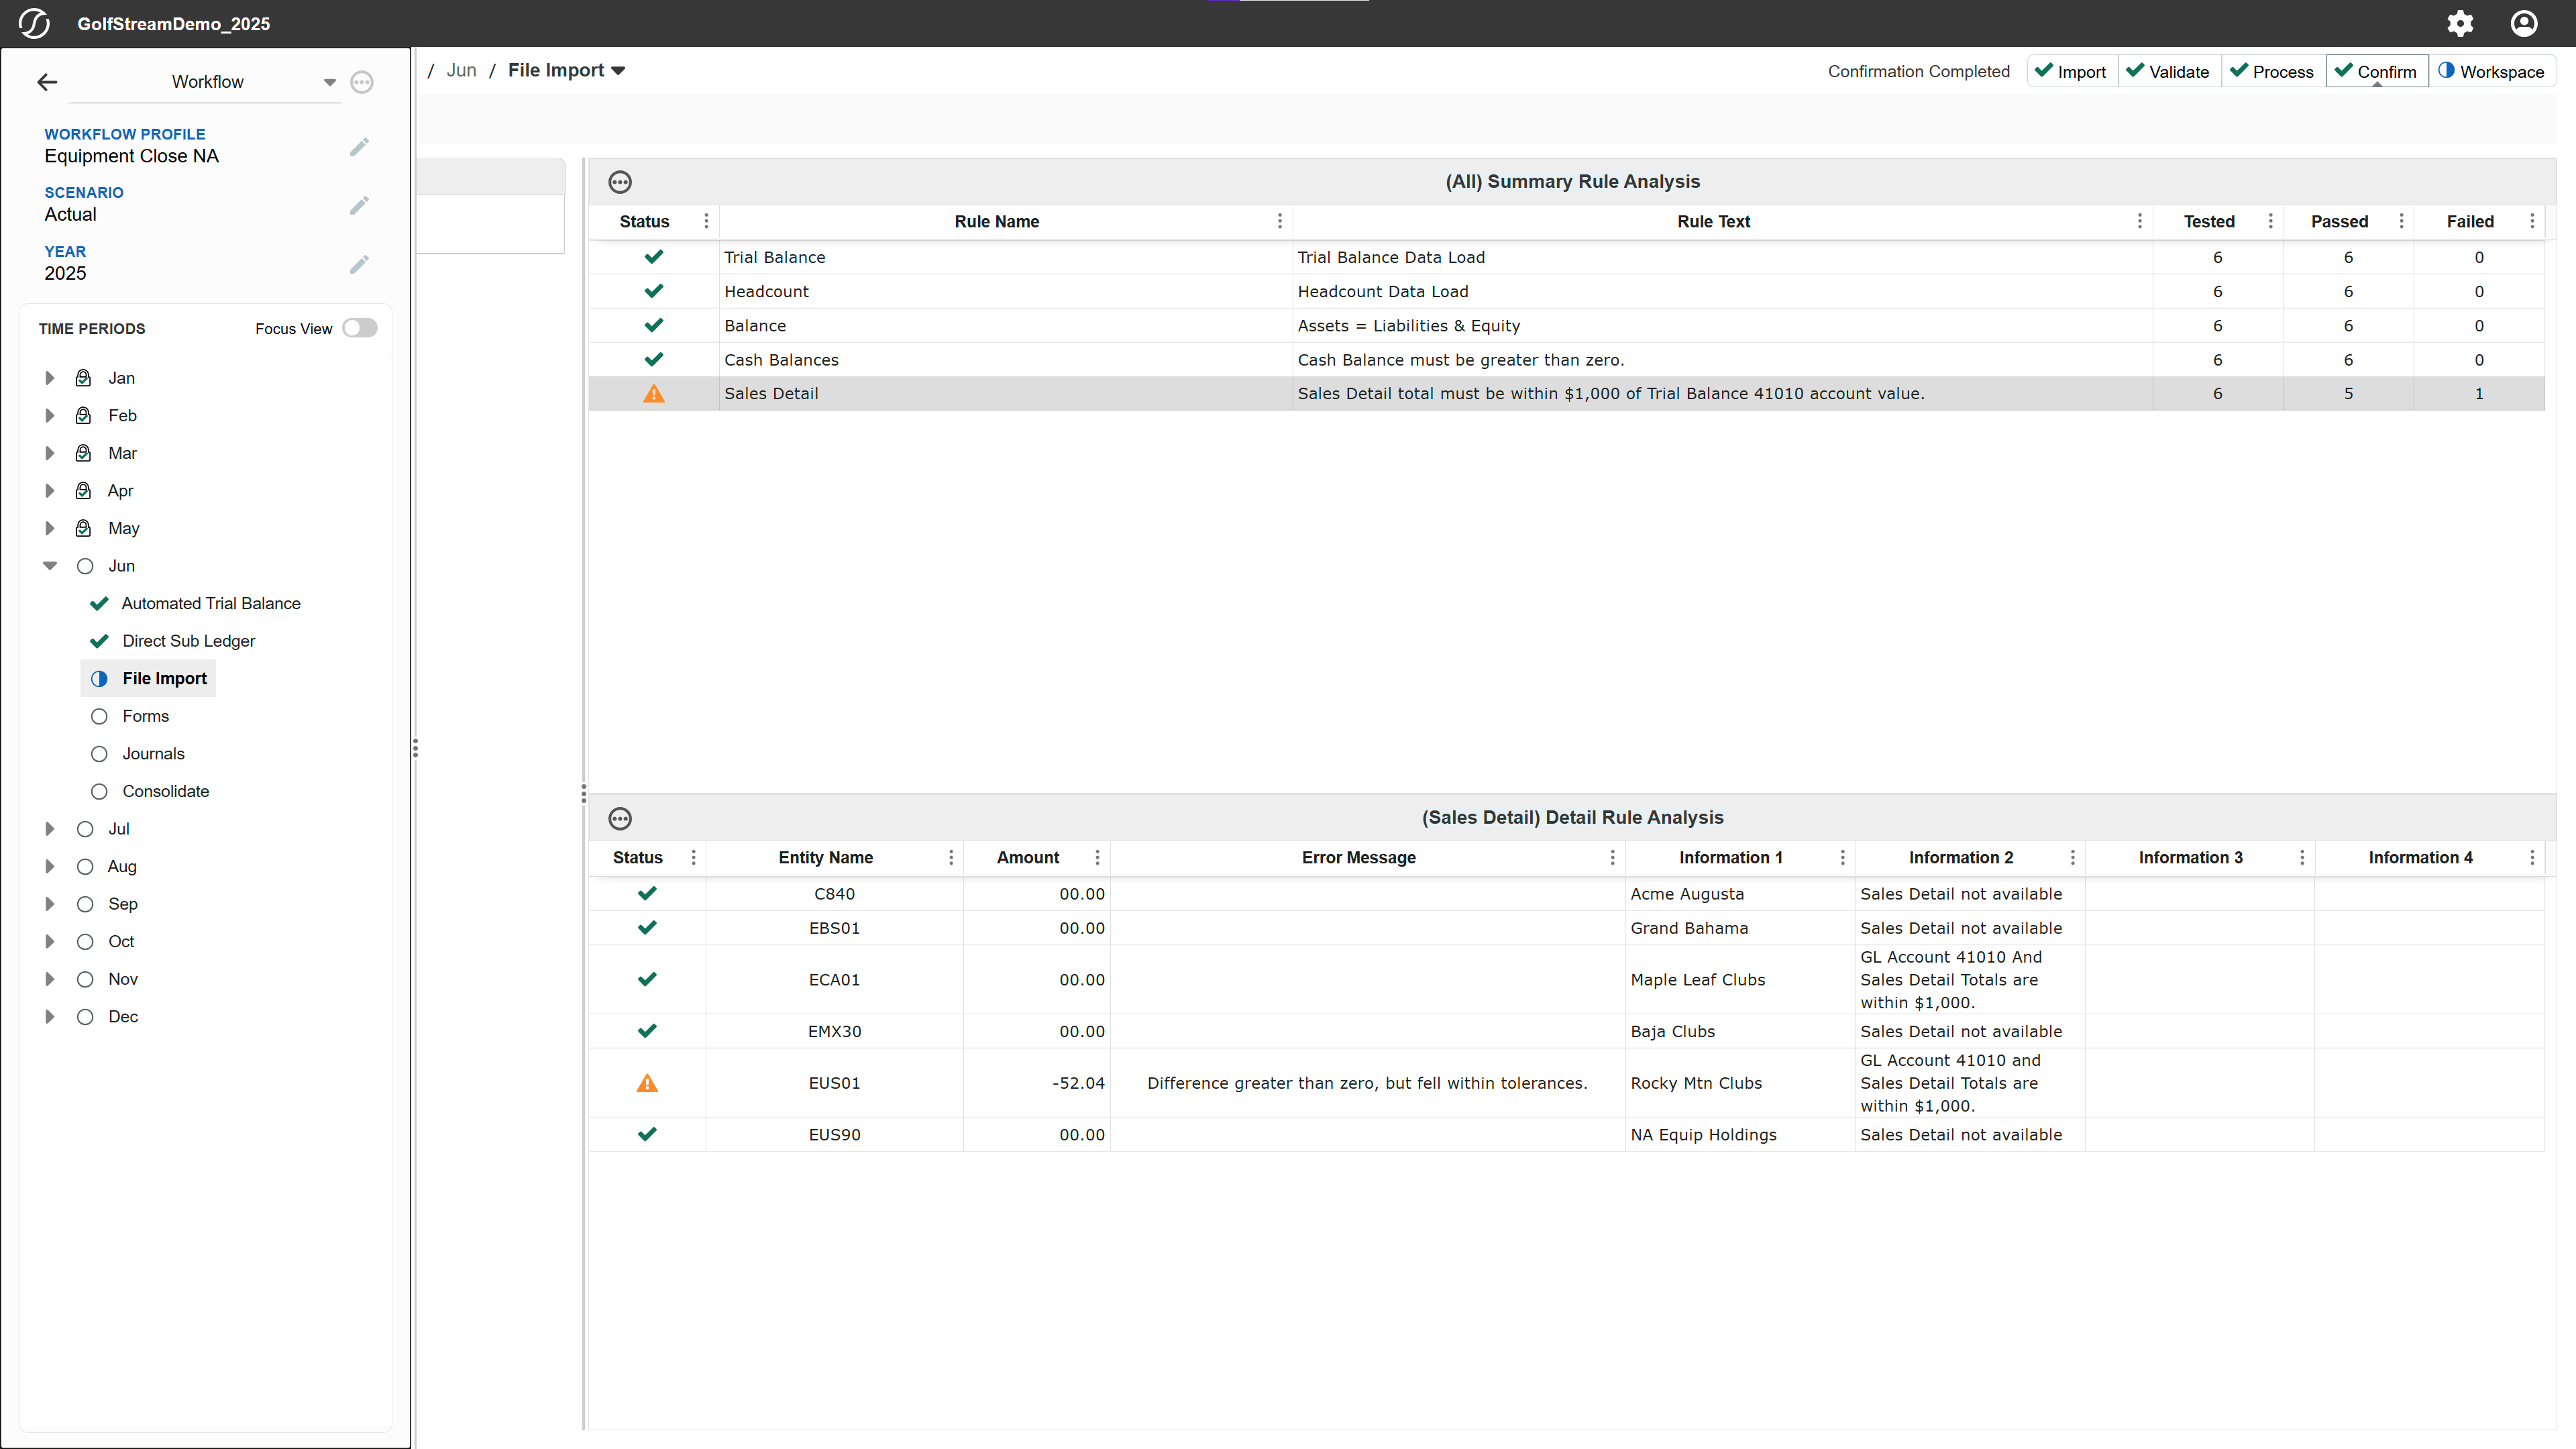
Task: Open Detail Rule Analysis ellipsis options icon
Action: [x=620, y=819]
